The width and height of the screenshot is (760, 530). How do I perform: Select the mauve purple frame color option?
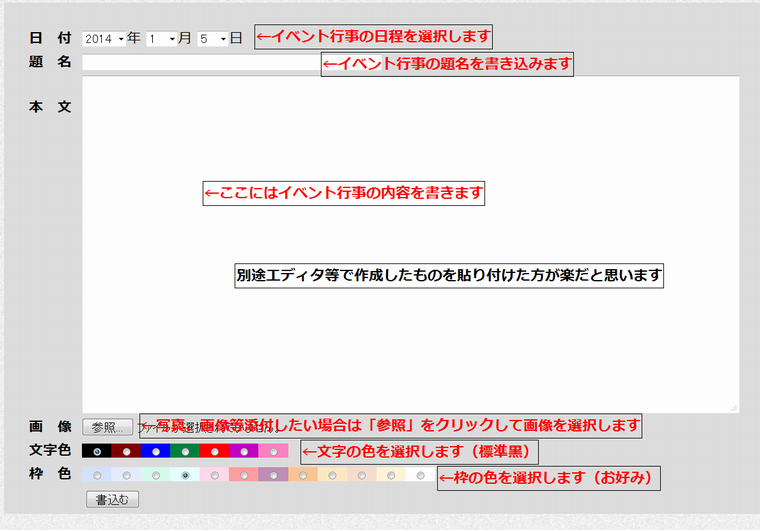(274, 476)
